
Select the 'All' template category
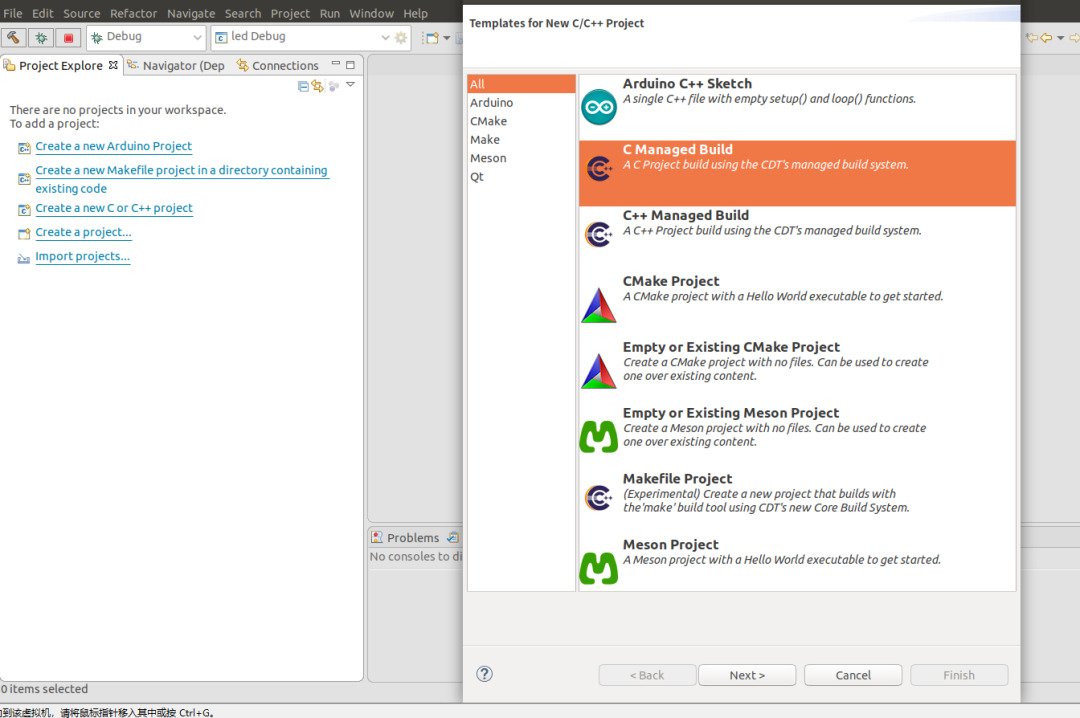521,84
